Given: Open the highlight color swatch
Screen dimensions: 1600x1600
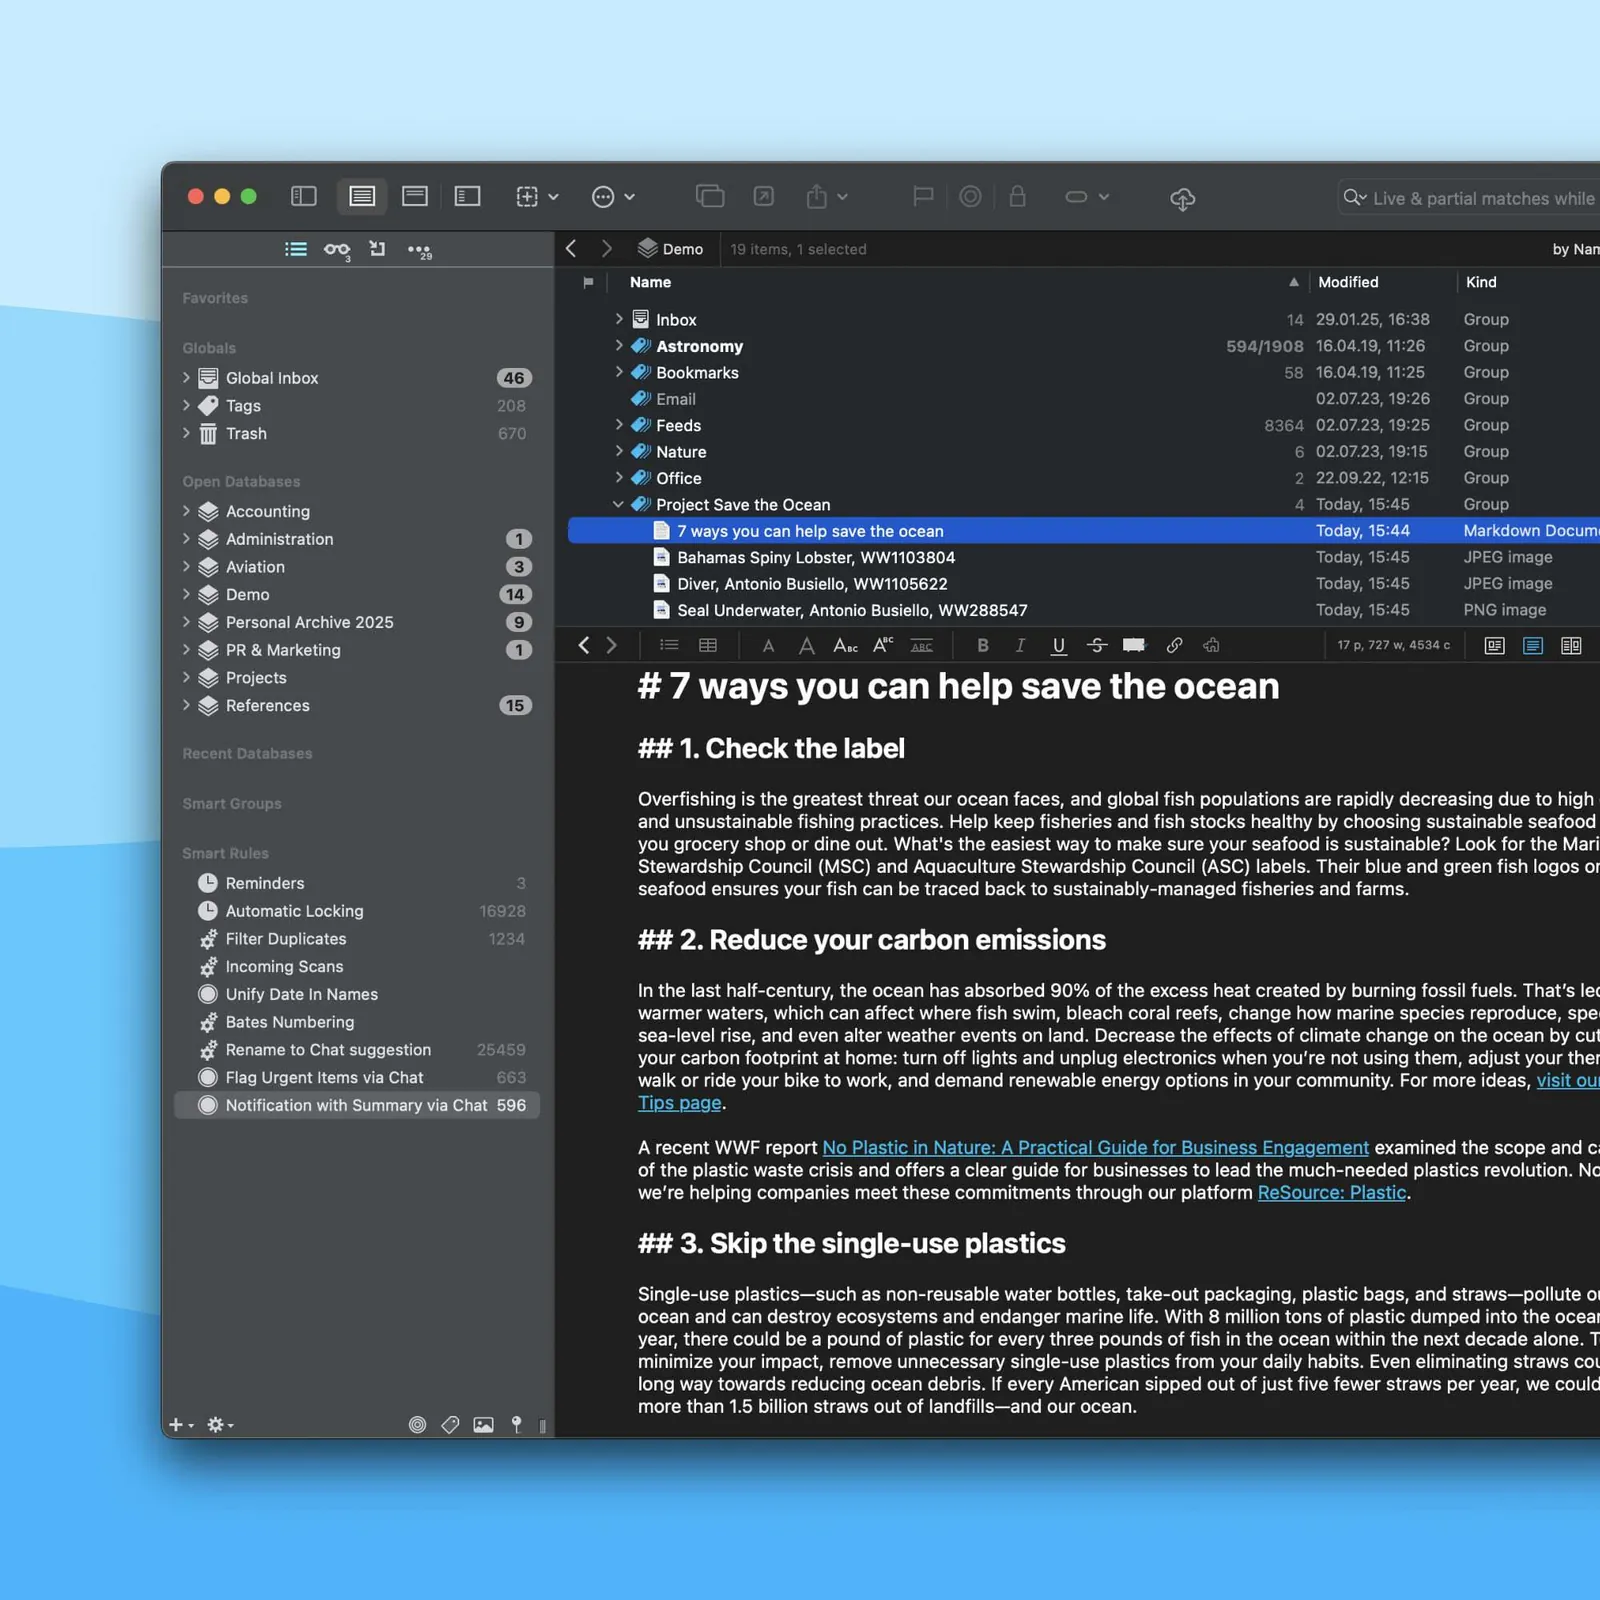Looking at the screenshot, I should (1134, 646).
